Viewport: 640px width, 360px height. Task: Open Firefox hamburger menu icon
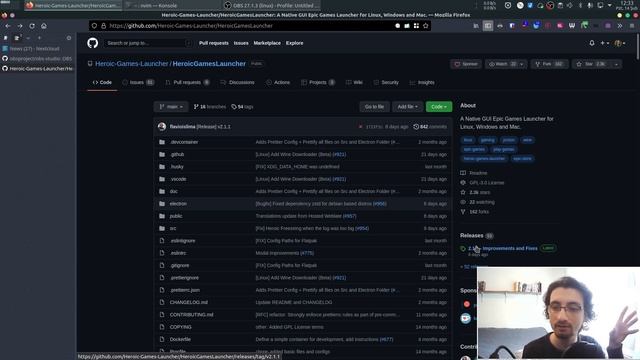(632, 26)
